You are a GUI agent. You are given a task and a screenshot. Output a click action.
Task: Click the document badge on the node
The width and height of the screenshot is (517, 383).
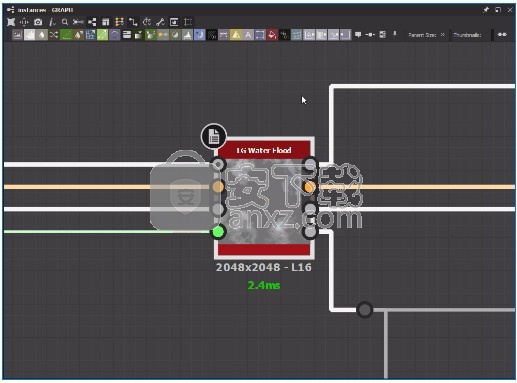click(214, 136)
